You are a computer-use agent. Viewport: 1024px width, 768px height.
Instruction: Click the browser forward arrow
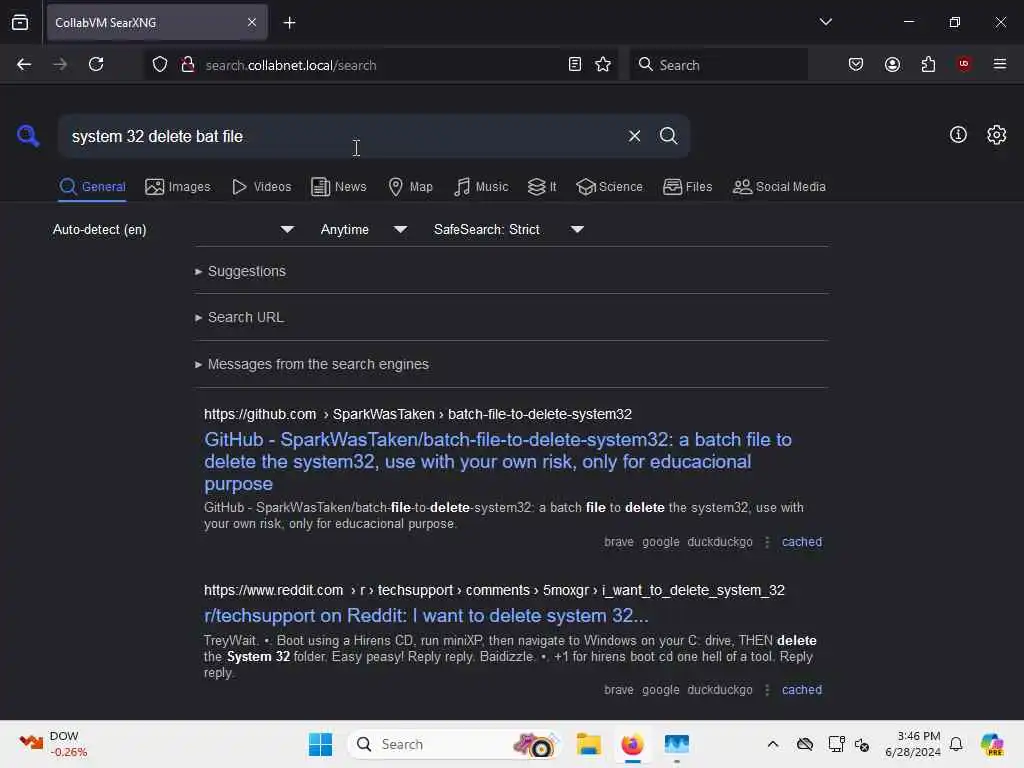pos(60,64)
